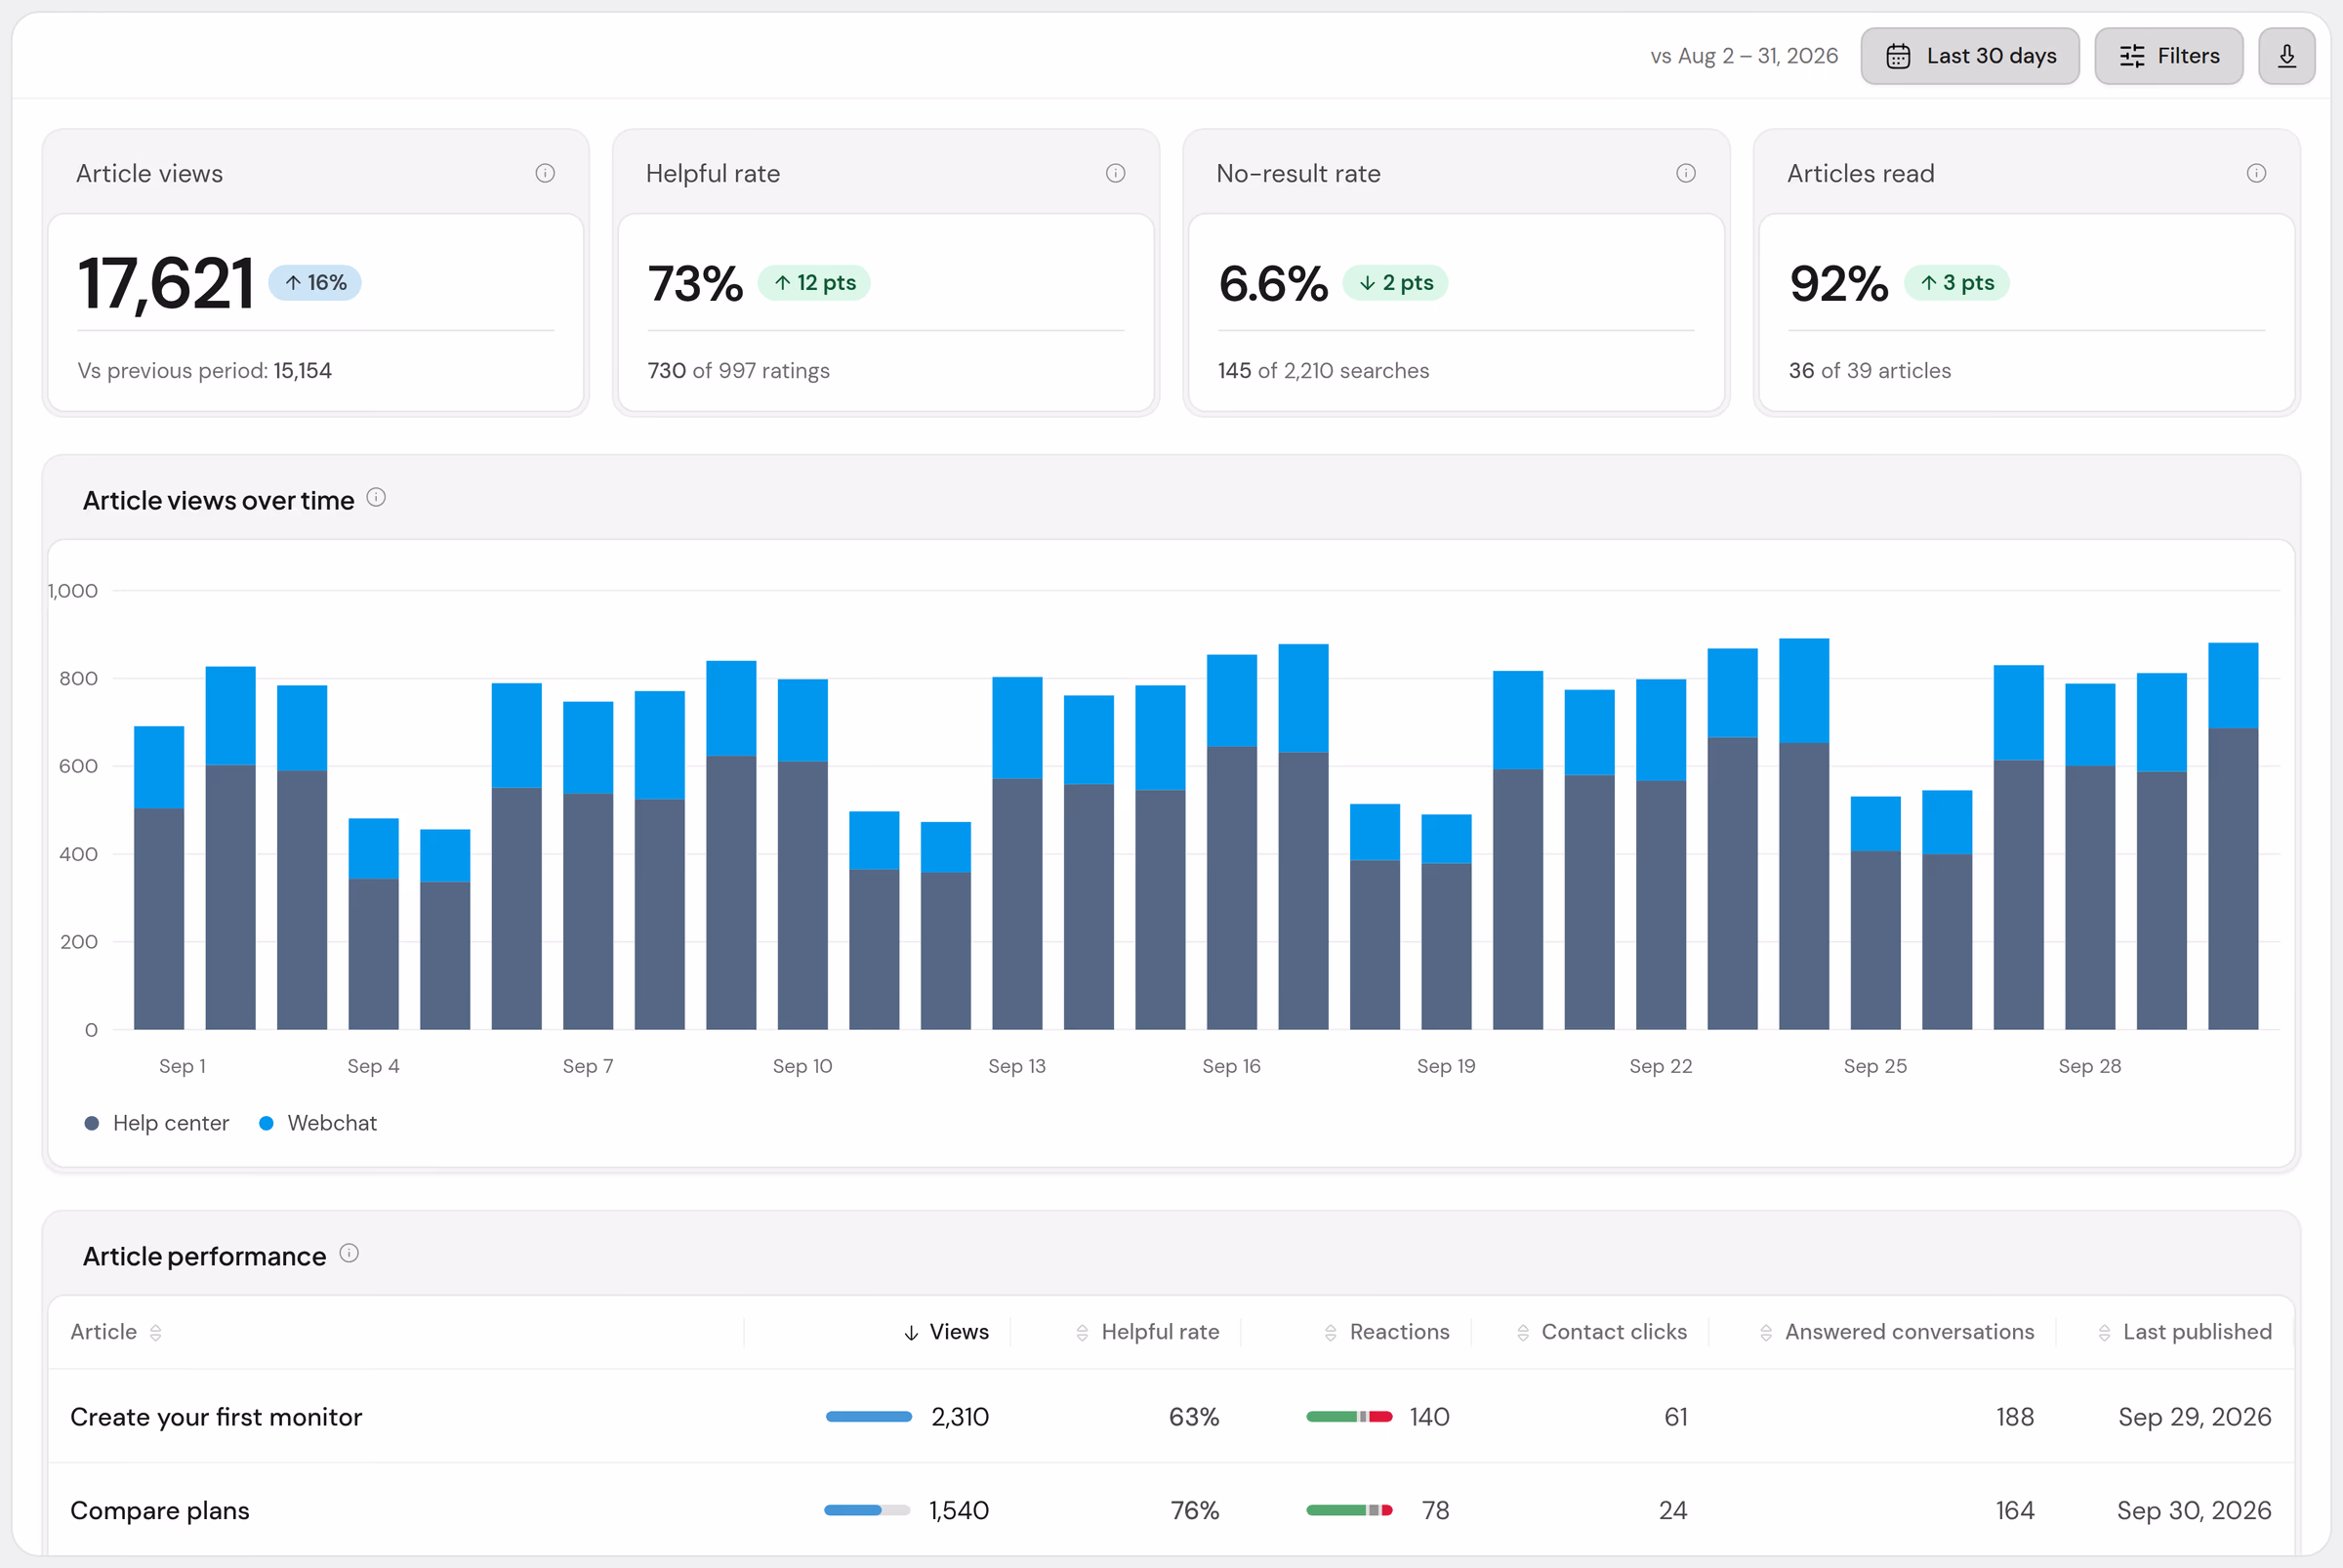The height and width of the screenshot is (1568, 2343).
Task: Click the Sep 1 bar in the chart
Action: pyautogui.click(x=159, y=878)
